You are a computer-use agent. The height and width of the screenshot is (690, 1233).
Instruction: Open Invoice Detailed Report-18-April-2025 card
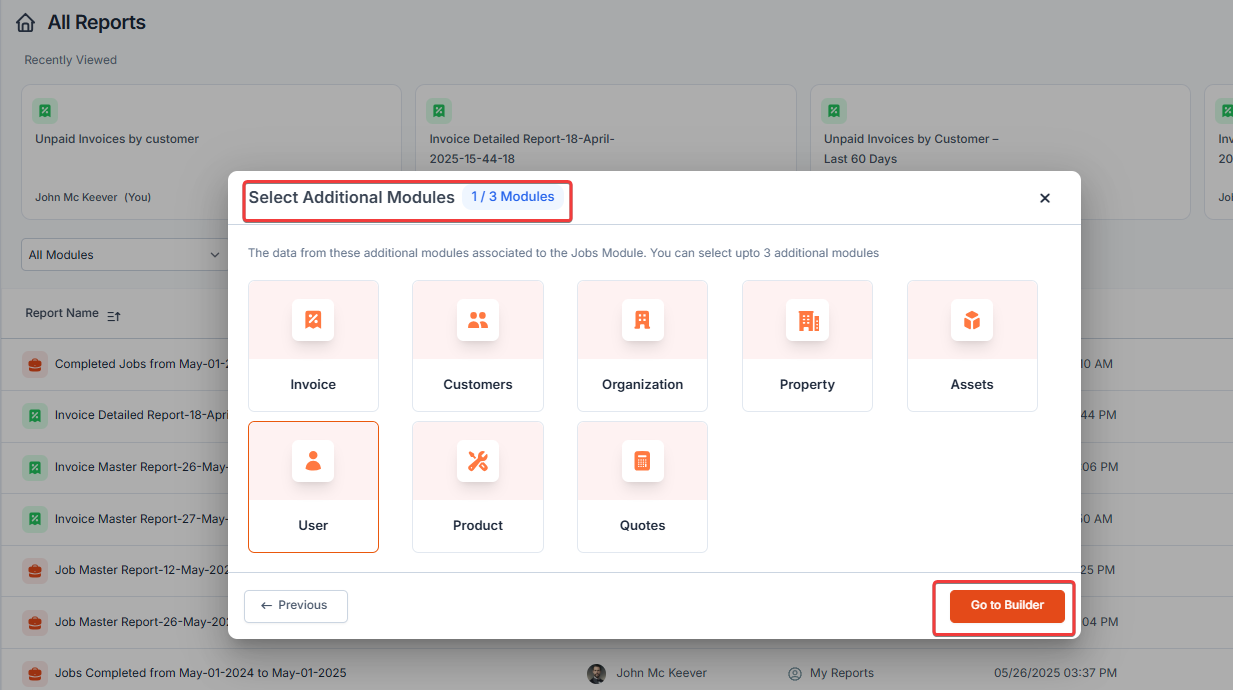click(x=606, y=152)
